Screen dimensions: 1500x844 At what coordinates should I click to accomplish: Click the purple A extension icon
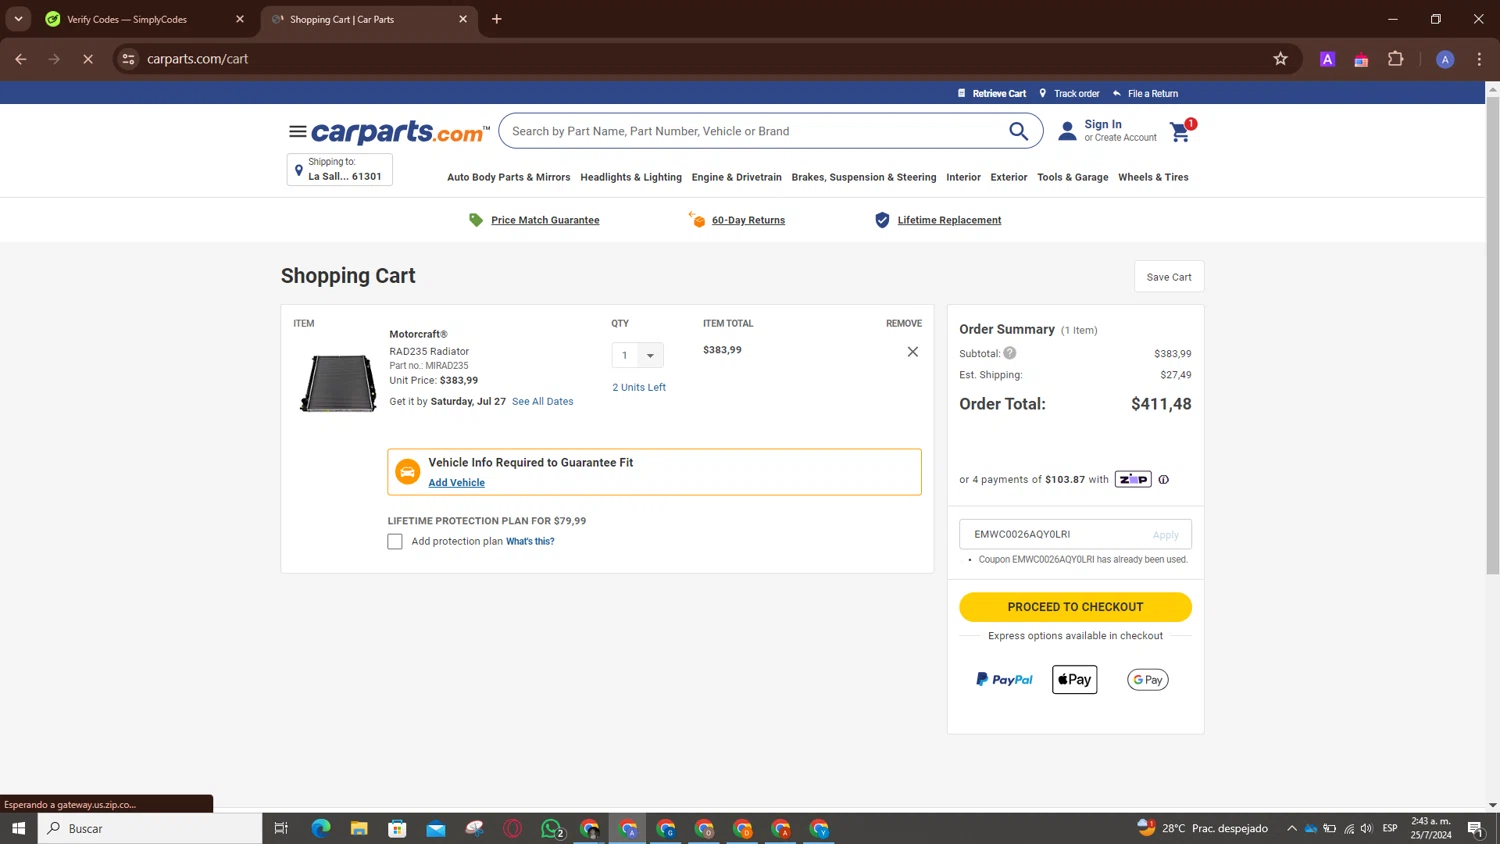tap(1327, 59)
